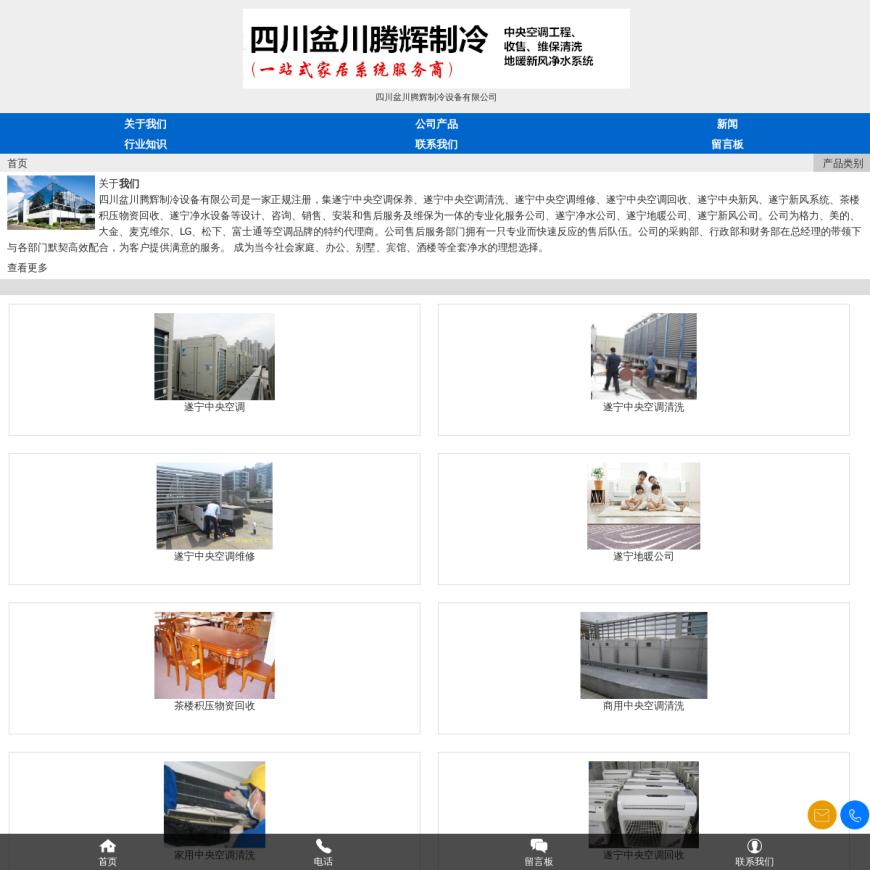
Task: Open 公司产品 navigation item
Action: pos(436,124)
